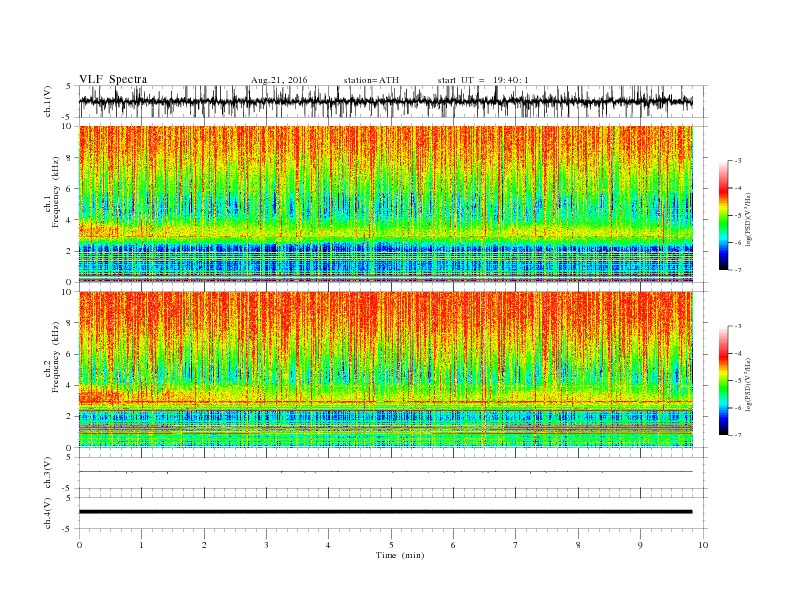Click the '10' tick on the time axis

click(x=703, y=545)
